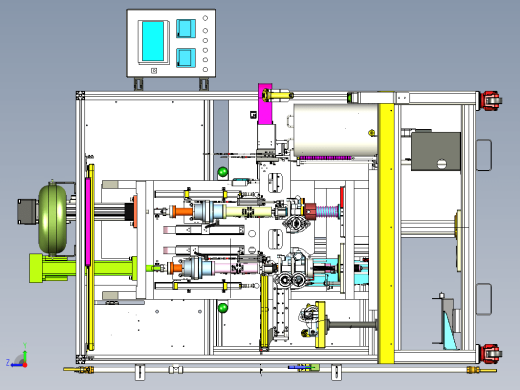
Task: Select the upper orange coupling
Action: coord(182,212)
